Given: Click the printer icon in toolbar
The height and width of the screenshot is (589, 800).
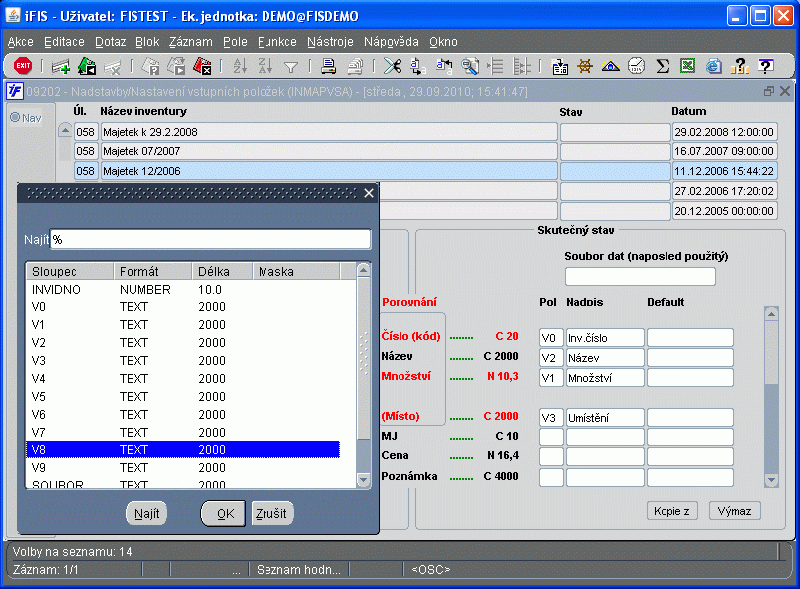Looking at the screenshot, I should point(328,66).
